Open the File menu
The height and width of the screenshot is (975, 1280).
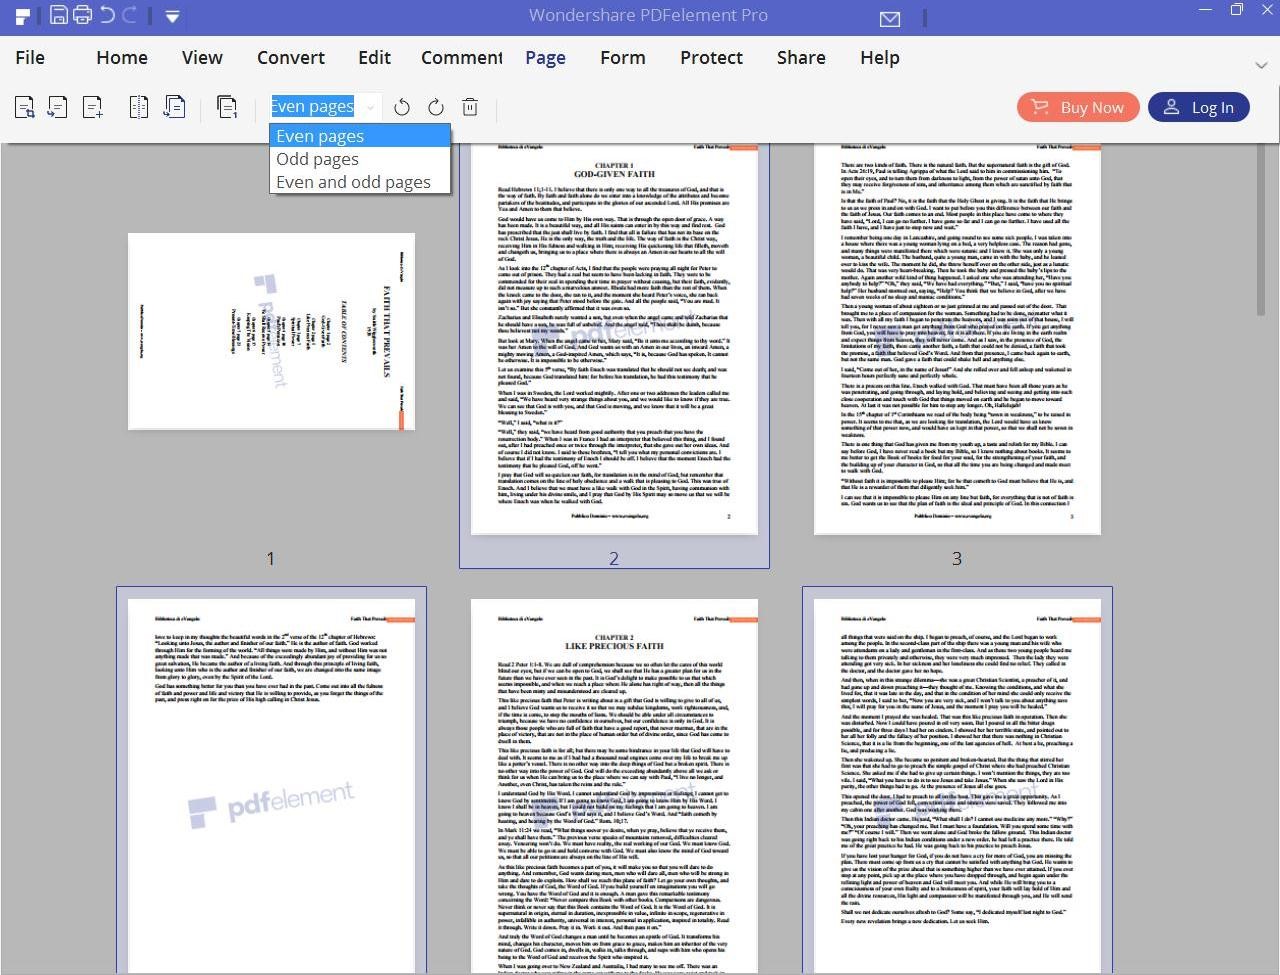30,57
